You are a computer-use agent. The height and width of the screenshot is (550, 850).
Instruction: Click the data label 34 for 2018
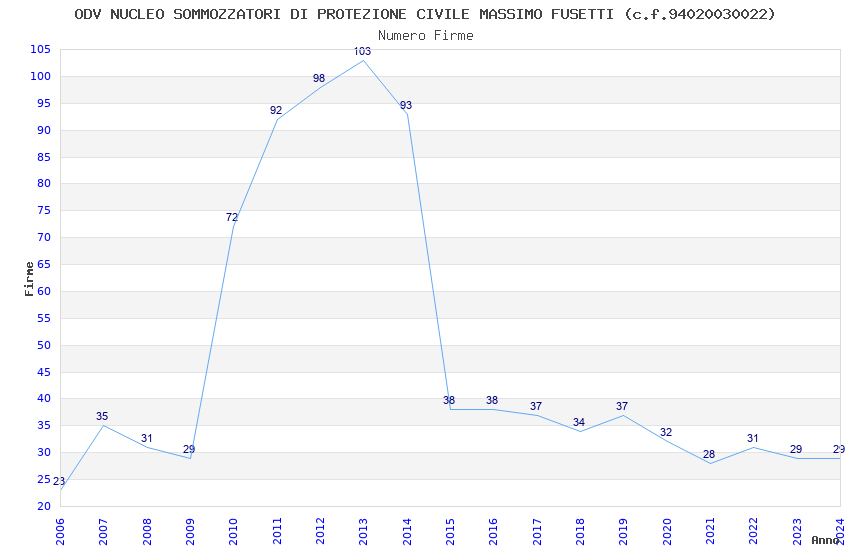coord(579,422)
